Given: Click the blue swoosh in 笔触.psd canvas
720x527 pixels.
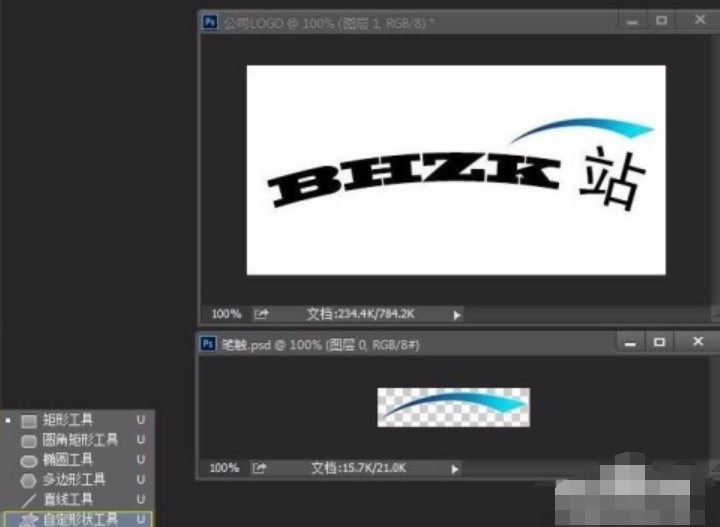Looking at the screenshot, I should (x=454, y=403).
